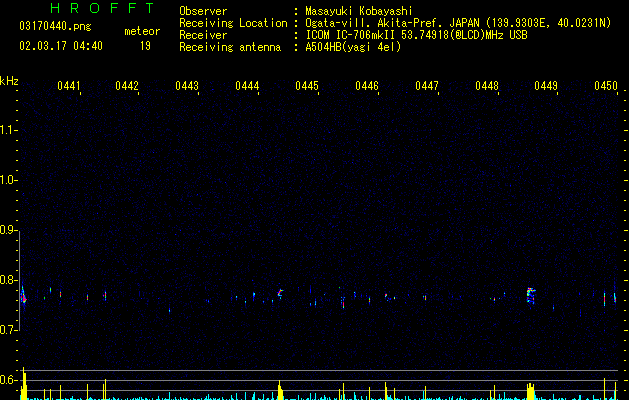The width and height of the screenshot is (629, 400).
Task: Click the 0441 time marker
Action: pyautogui.click(x=68, y=86)
